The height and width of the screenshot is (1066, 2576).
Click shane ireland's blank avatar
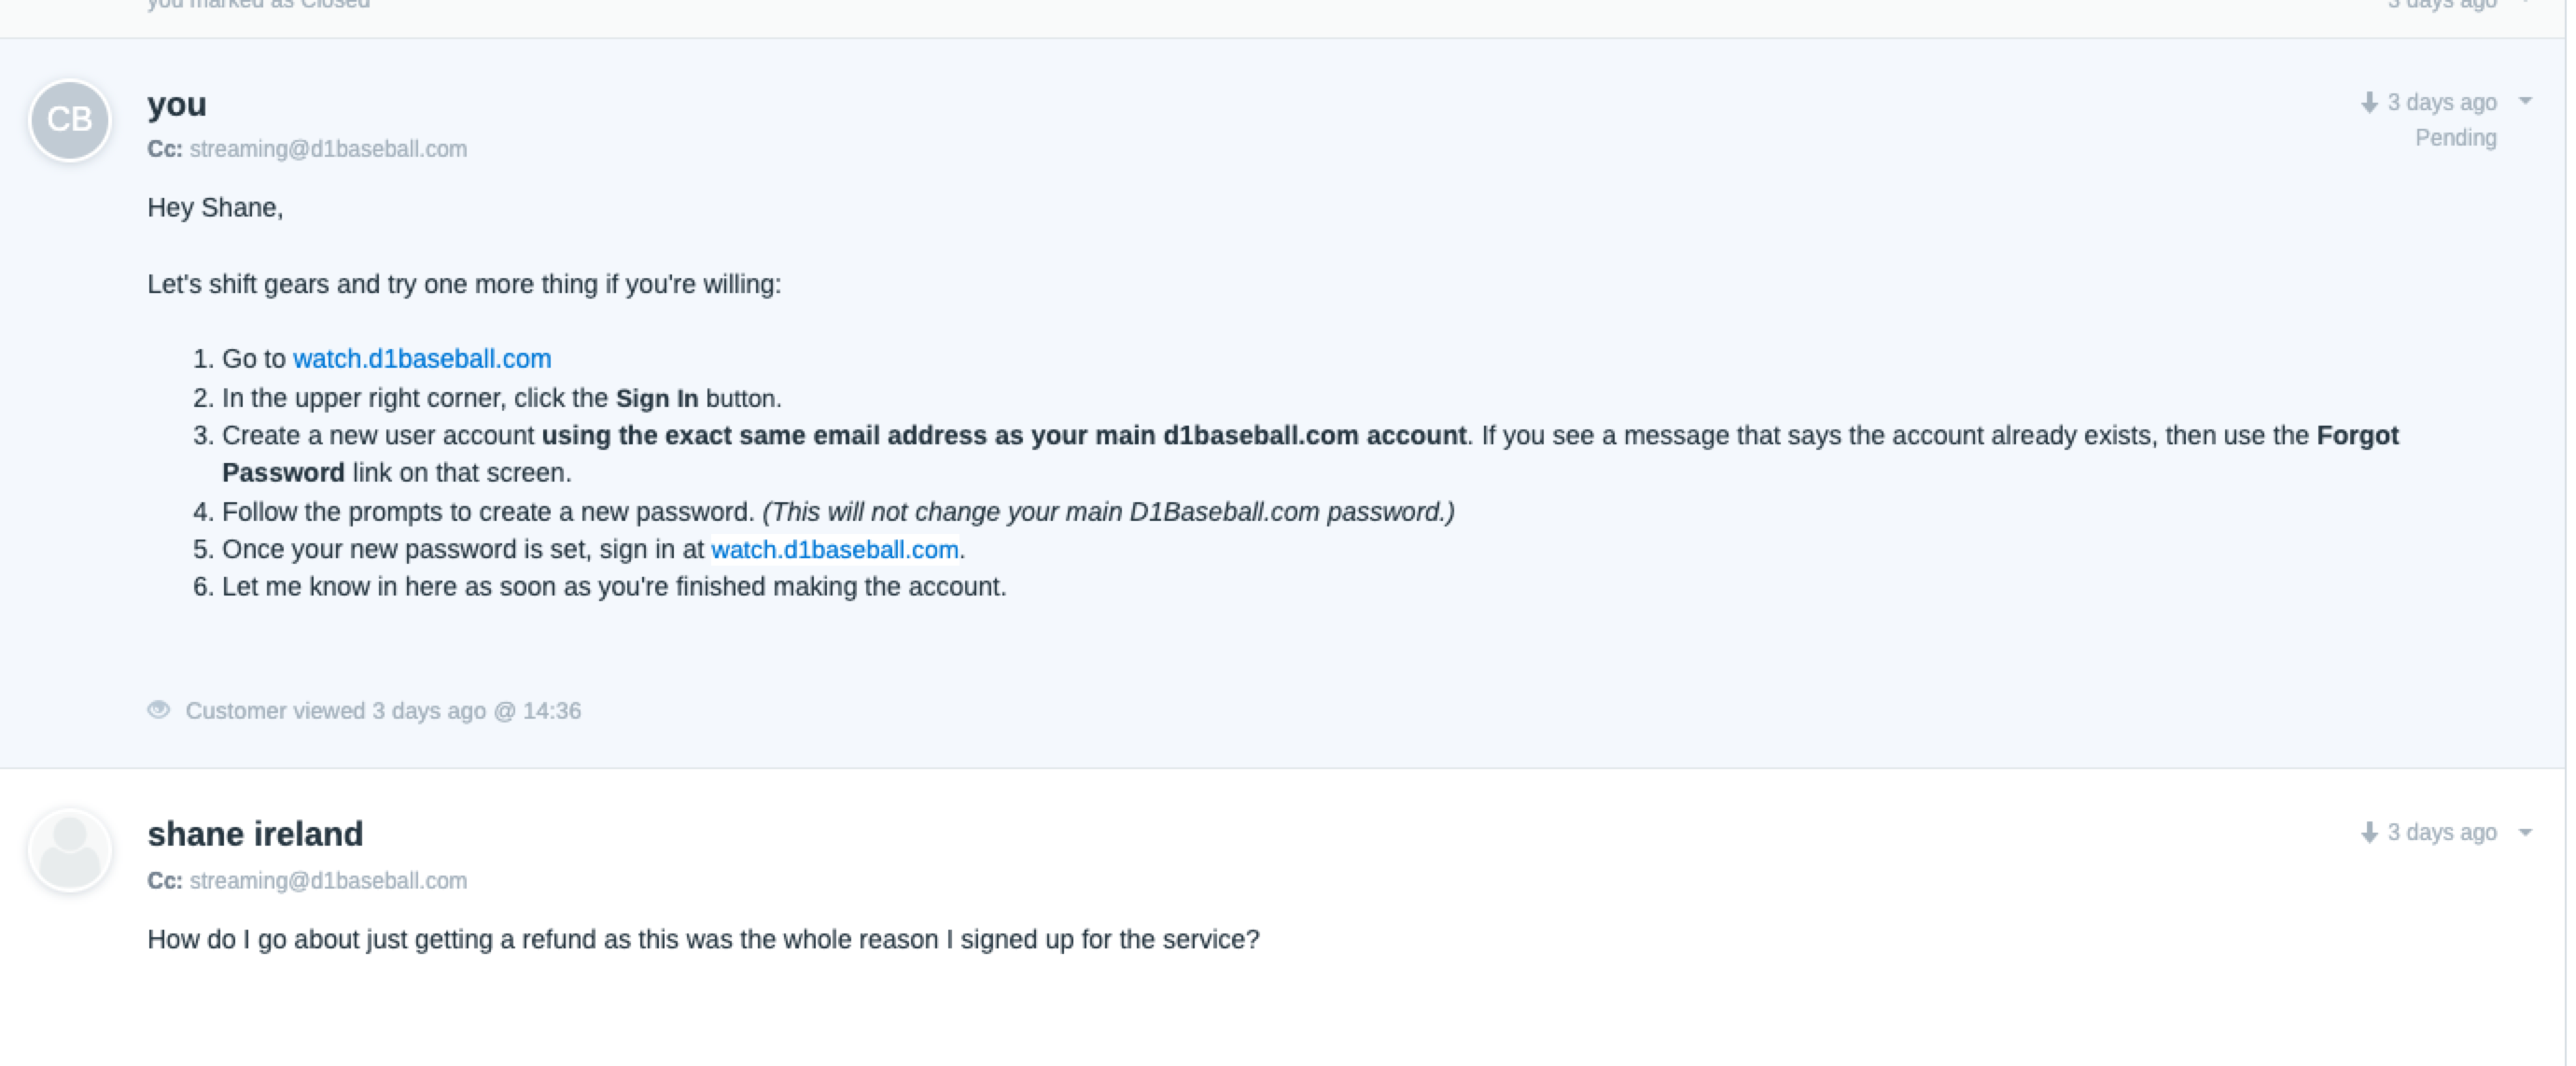point(69,851)
